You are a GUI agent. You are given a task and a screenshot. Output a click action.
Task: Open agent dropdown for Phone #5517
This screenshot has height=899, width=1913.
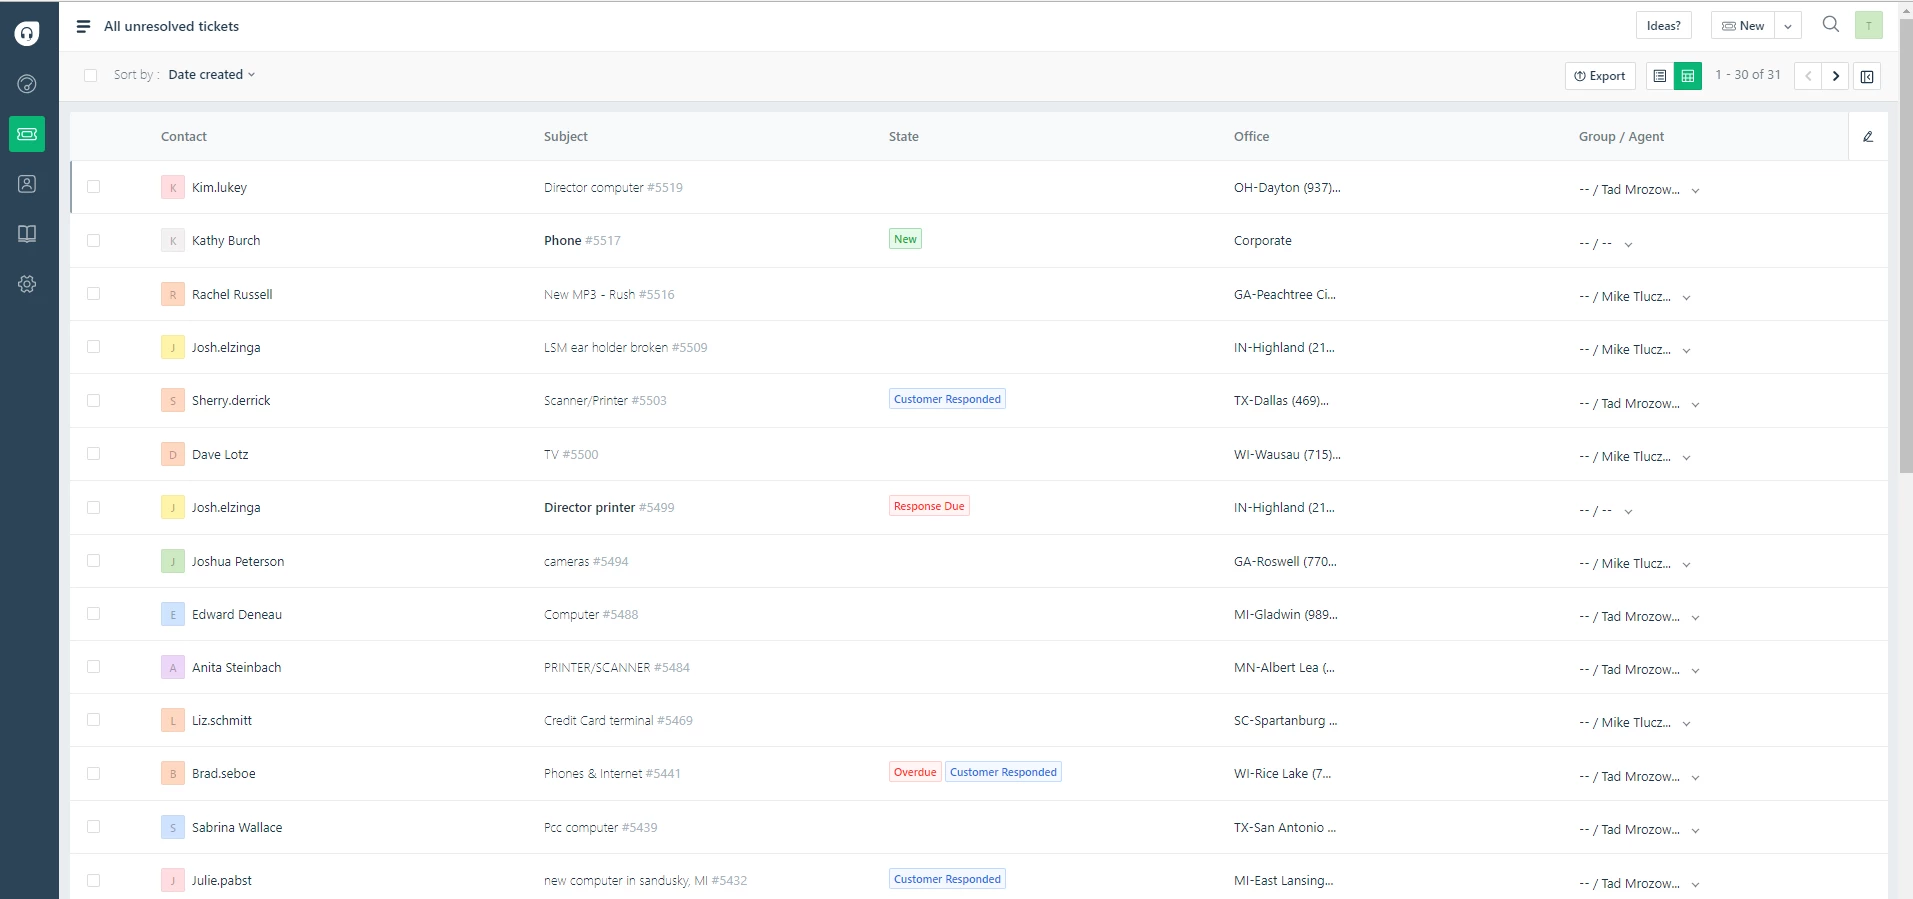(x=1628, y=244)
